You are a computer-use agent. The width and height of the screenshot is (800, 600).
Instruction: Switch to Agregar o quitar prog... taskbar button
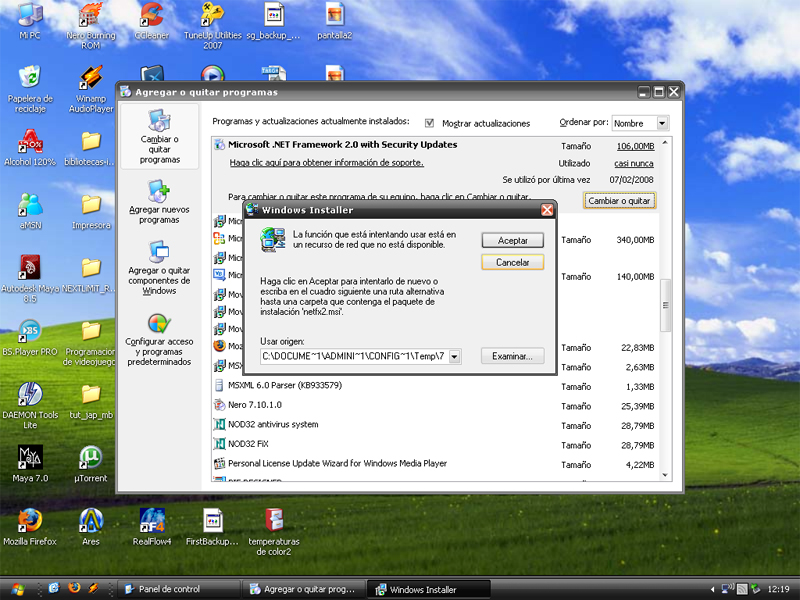coord(305,589)
